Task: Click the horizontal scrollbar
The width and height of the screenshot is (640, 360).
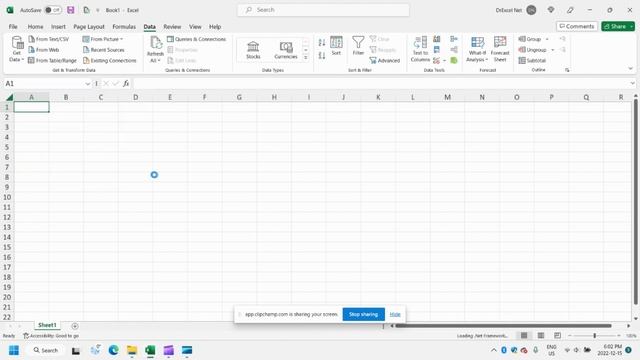Action: (x=504, y=326)
